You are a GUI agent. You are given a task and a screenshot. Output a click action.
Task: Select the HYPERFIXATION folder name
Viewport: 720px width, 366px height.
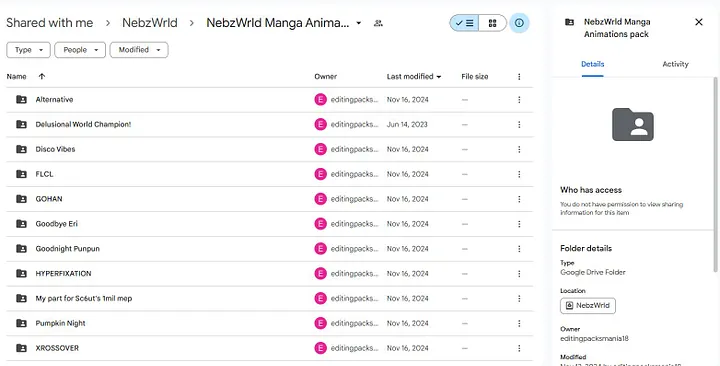pyautogui.click(x=63, y=273)
